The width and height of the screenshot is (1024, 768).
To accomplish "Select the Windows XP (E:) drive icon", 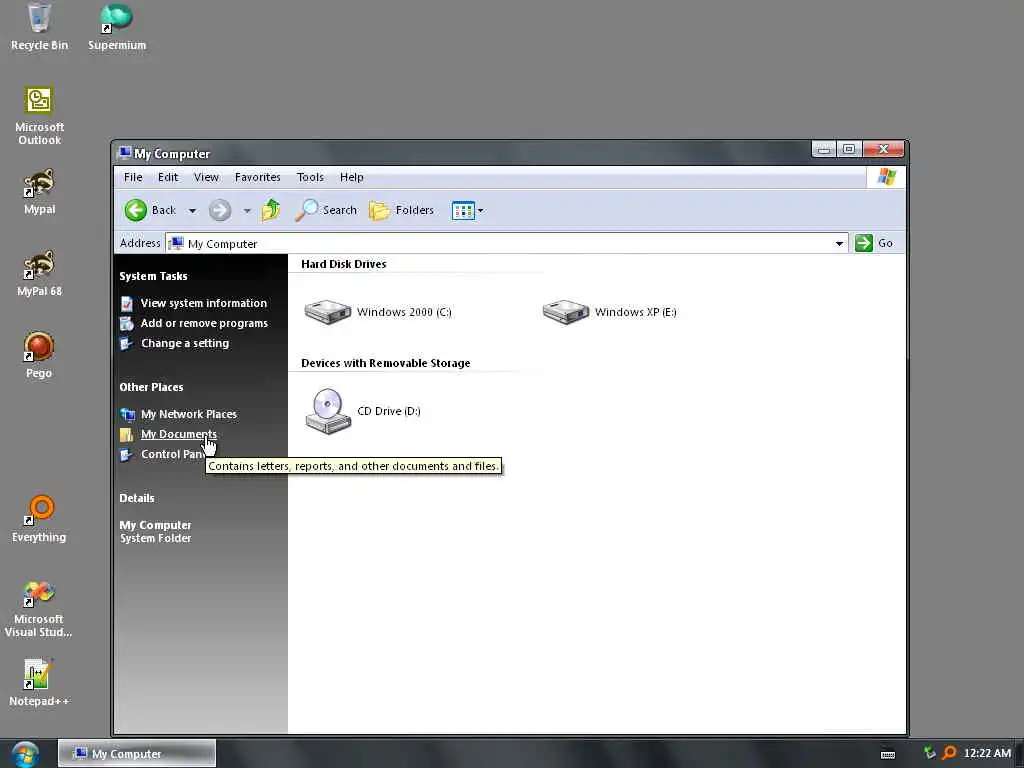I will (566, 312).
